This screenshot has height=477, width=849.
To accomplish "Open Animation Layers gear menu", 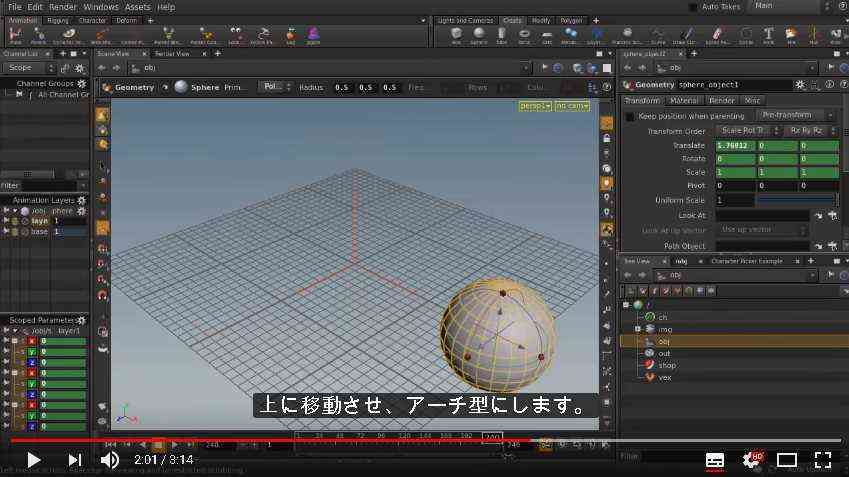I will (x=82, y=200).
